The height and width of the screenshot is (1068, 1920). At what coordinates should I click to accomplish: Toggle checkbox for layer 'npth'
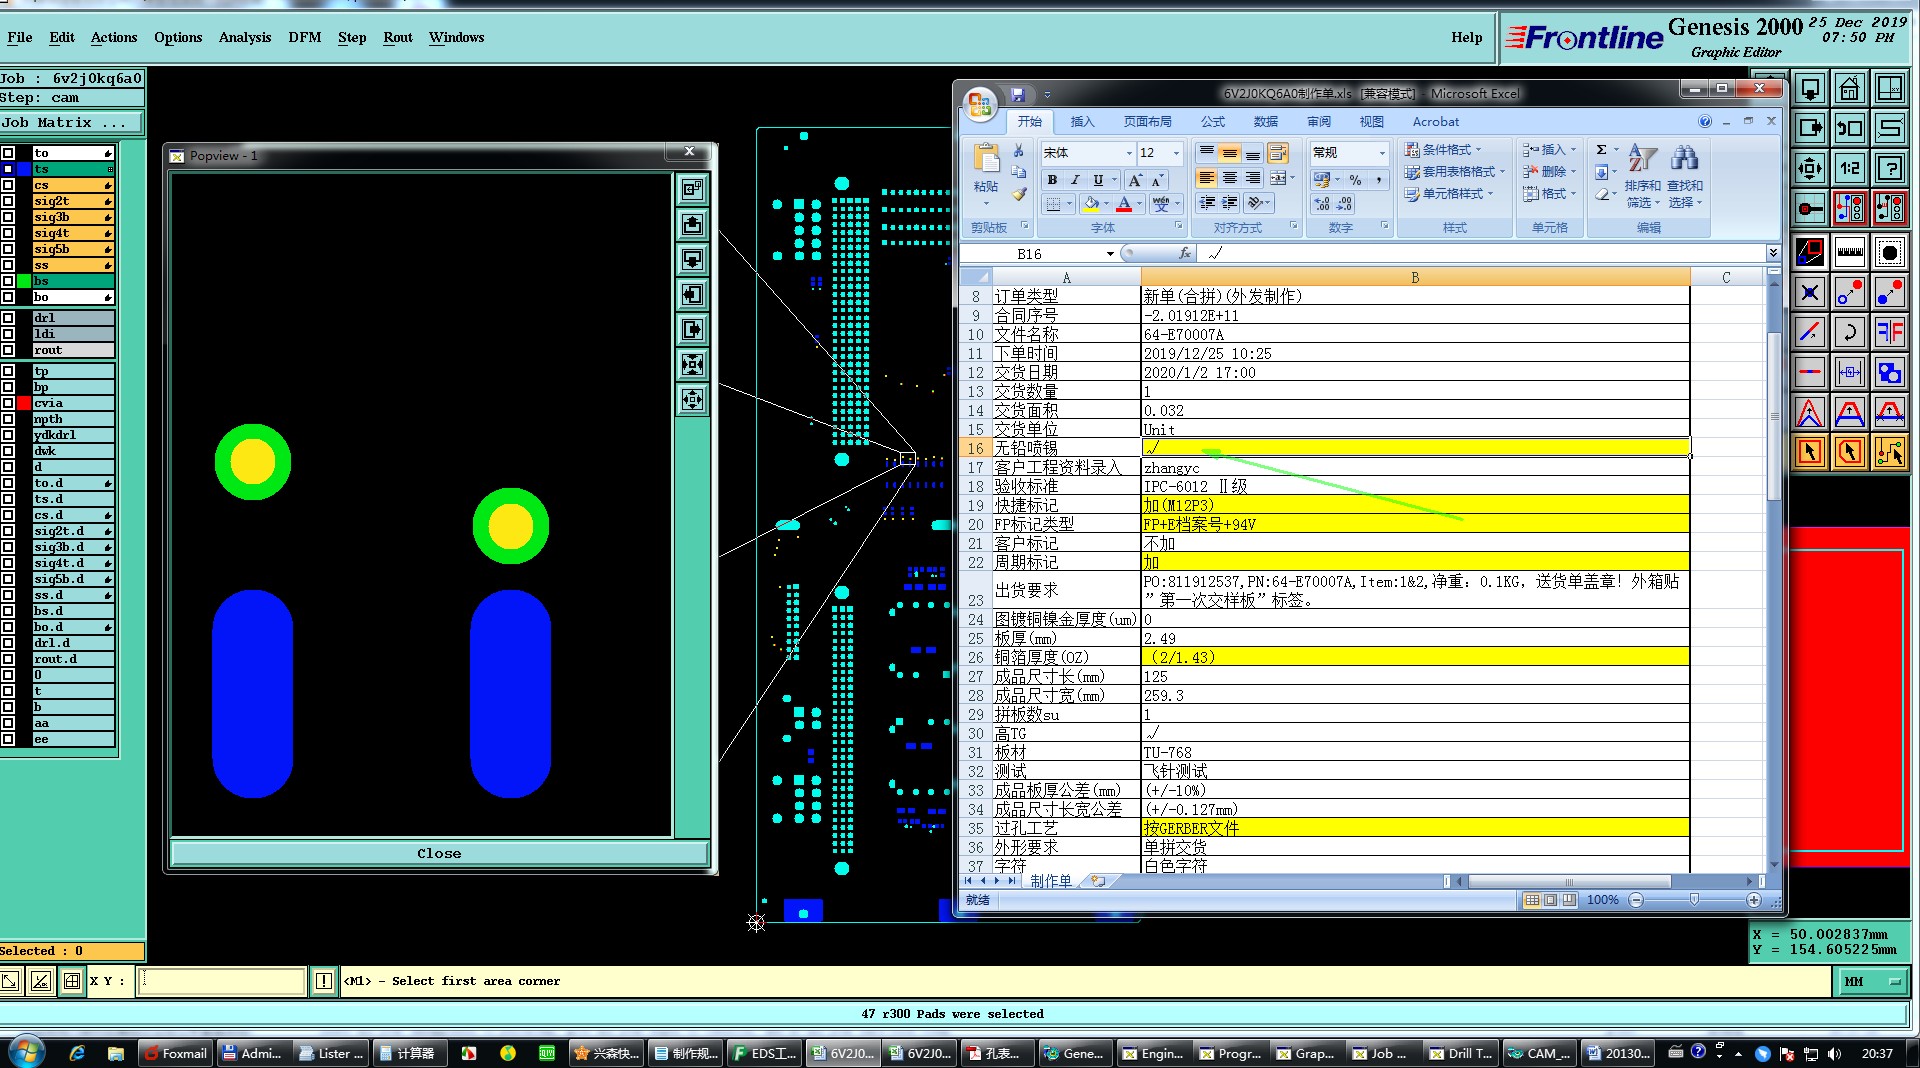click(8, 419)
